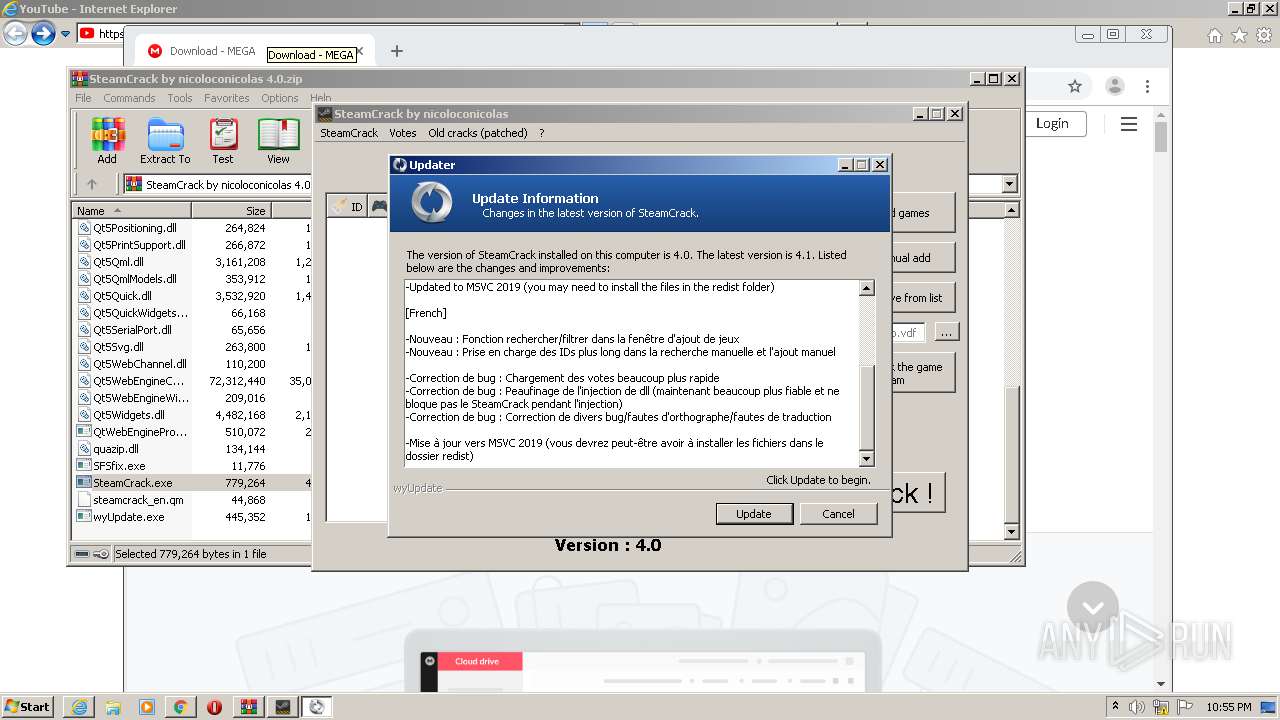Click the browse '...' button beside vdf field
The width and height of the screenshot is (1280, 720).
coord(946,332)
